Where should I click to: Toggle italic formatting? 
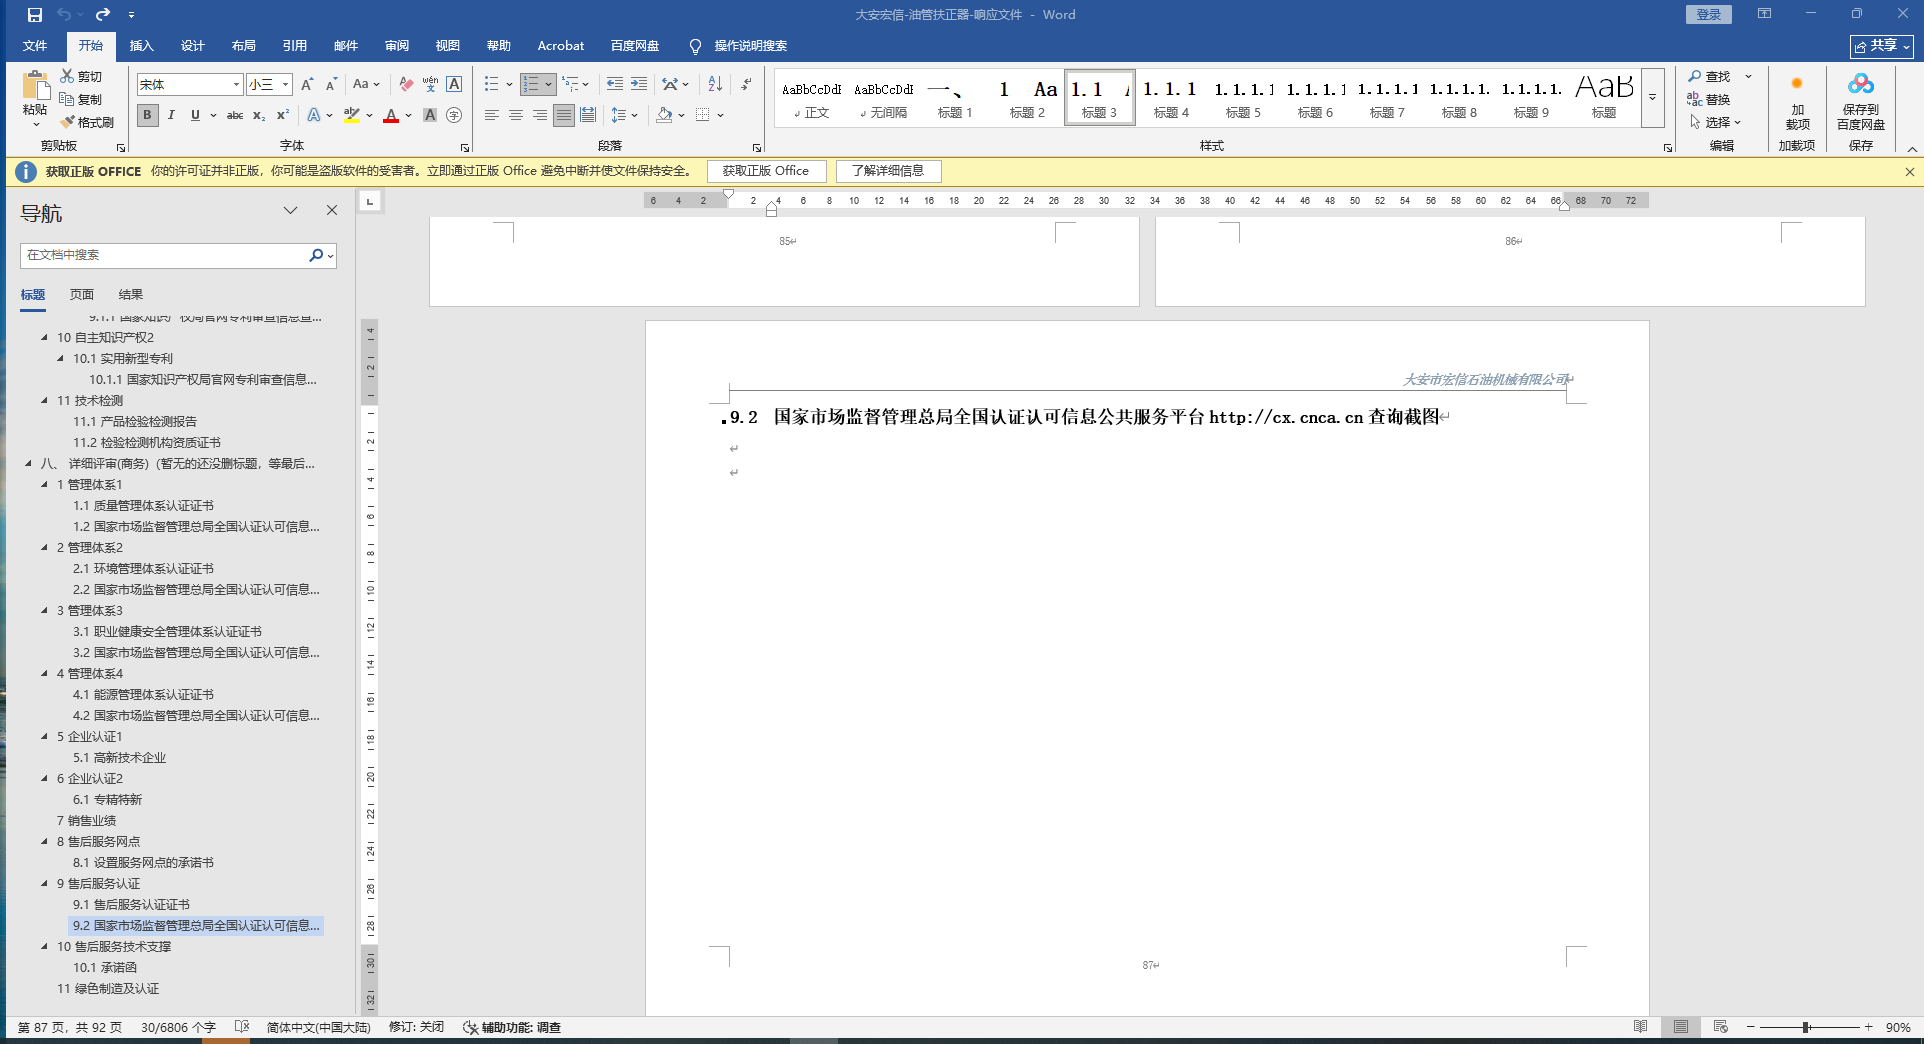click(171, 115)
